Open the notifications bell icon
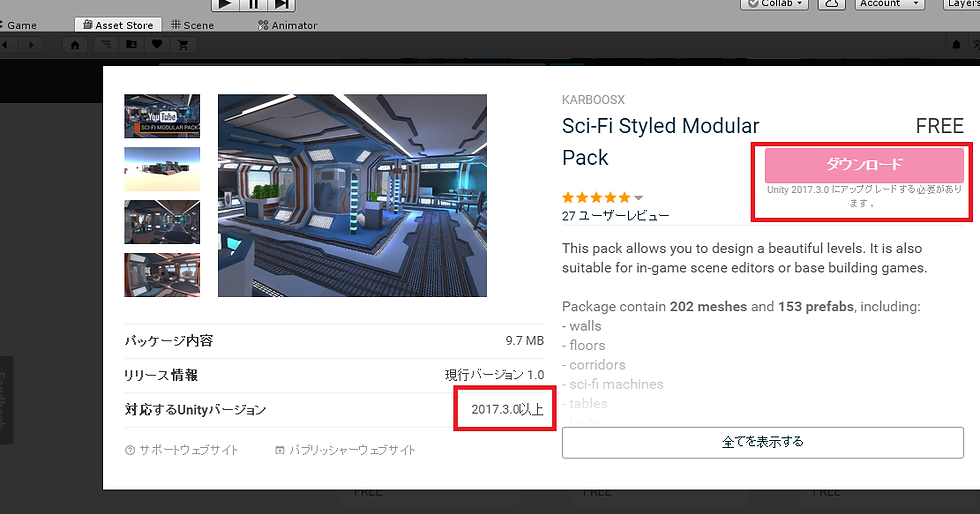 956,45
